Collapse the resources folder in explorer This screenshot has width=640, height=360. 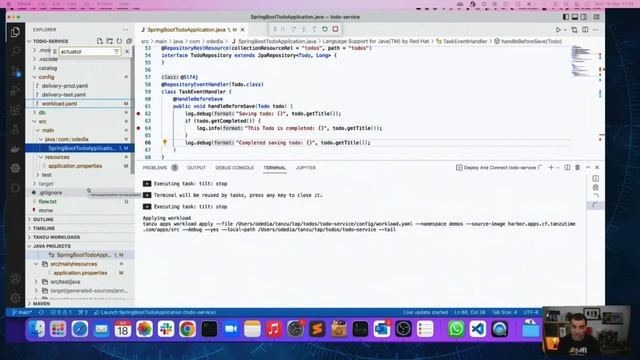(80, 157)
